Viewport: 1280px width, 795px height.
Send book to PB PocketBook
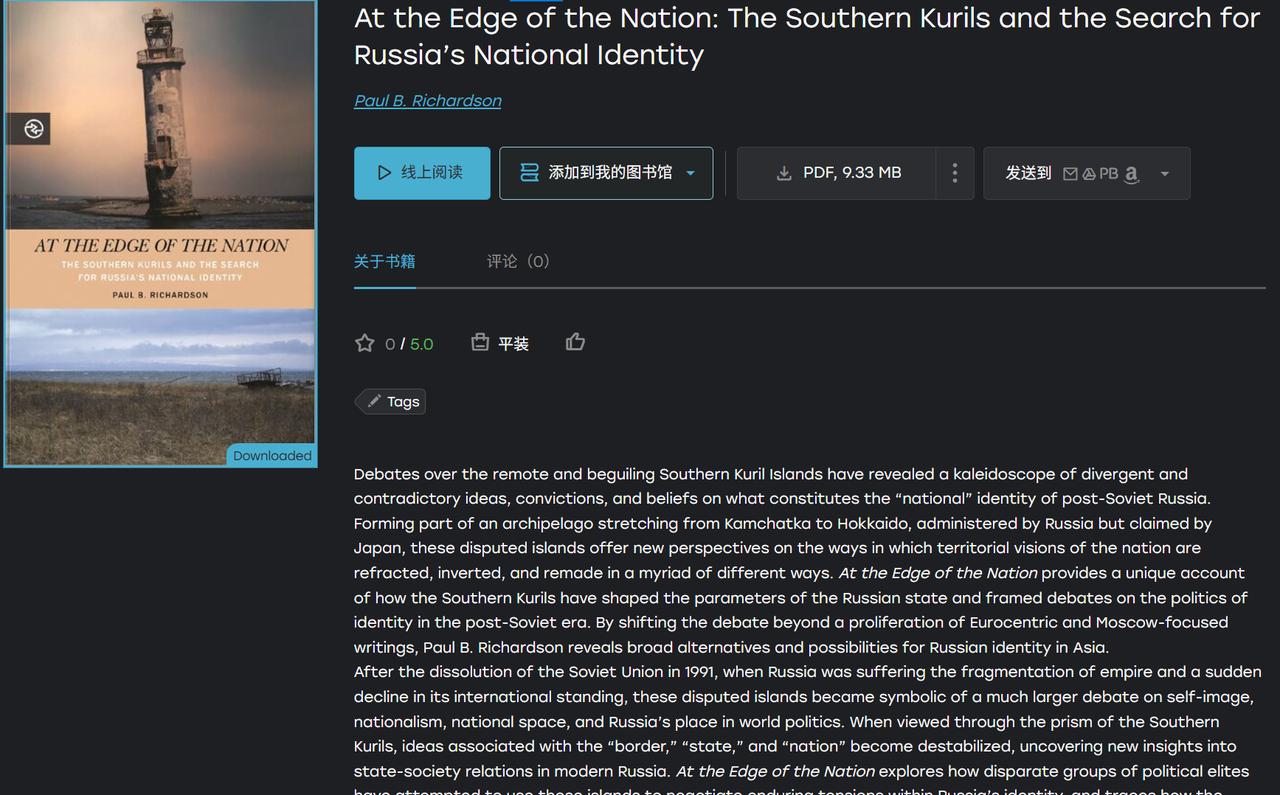point(1109,174)
